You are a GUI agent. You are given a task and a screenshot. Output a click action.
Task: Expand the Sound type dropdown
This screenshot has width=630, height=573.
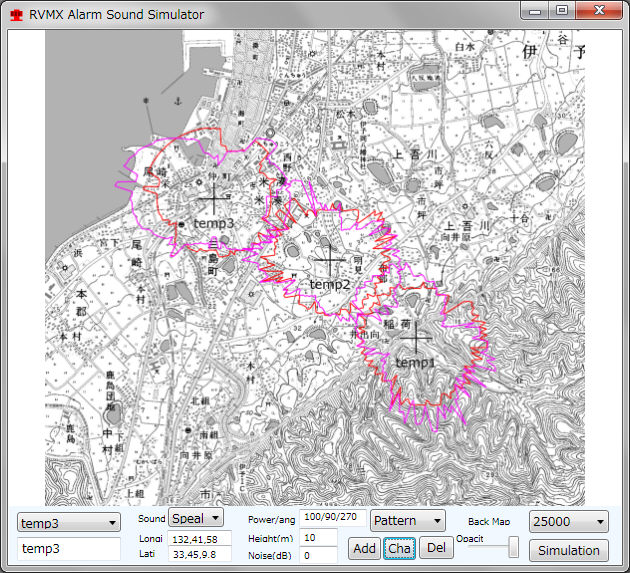click(197, 518)
